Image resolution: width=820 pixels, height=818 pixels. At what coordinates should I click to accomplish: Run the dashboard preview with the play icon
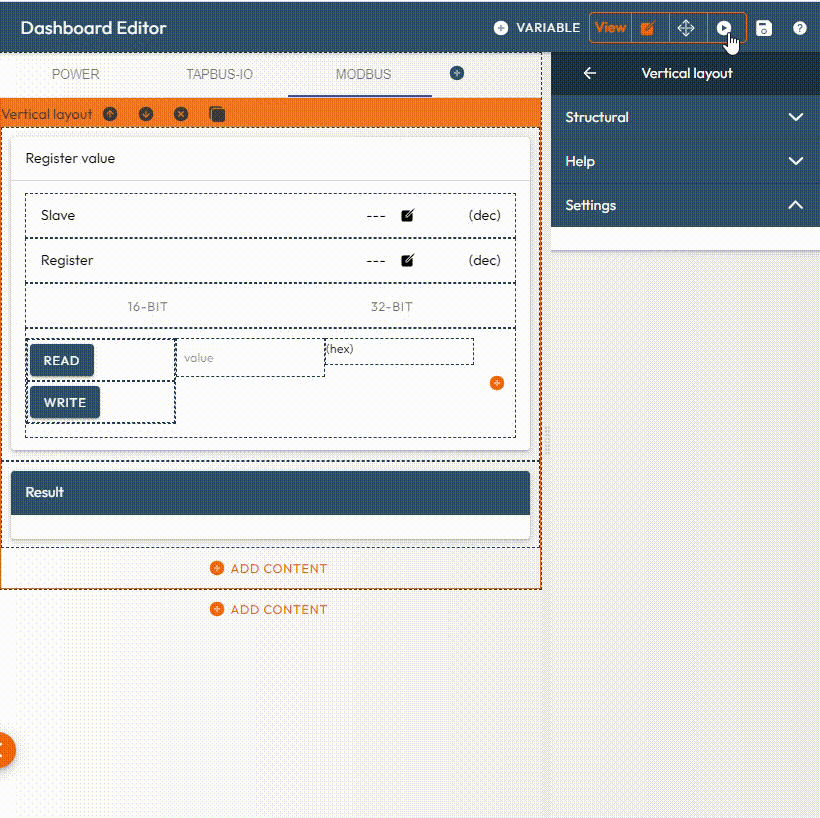[724, 28]
